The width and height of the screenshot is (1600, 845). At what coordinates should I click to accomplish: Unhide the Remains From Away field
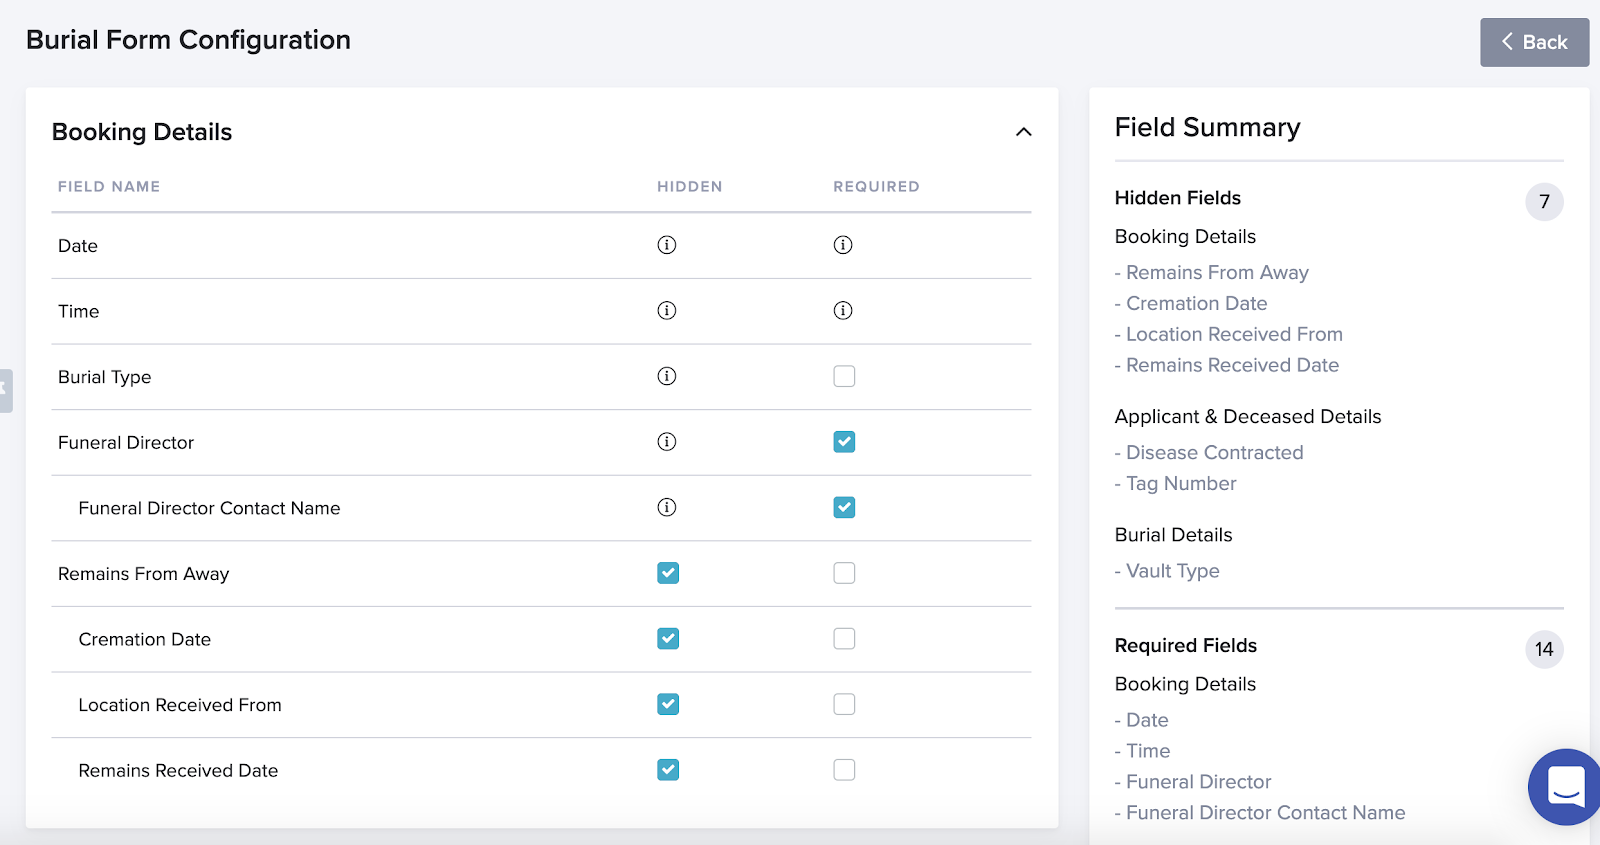[668, 573]
